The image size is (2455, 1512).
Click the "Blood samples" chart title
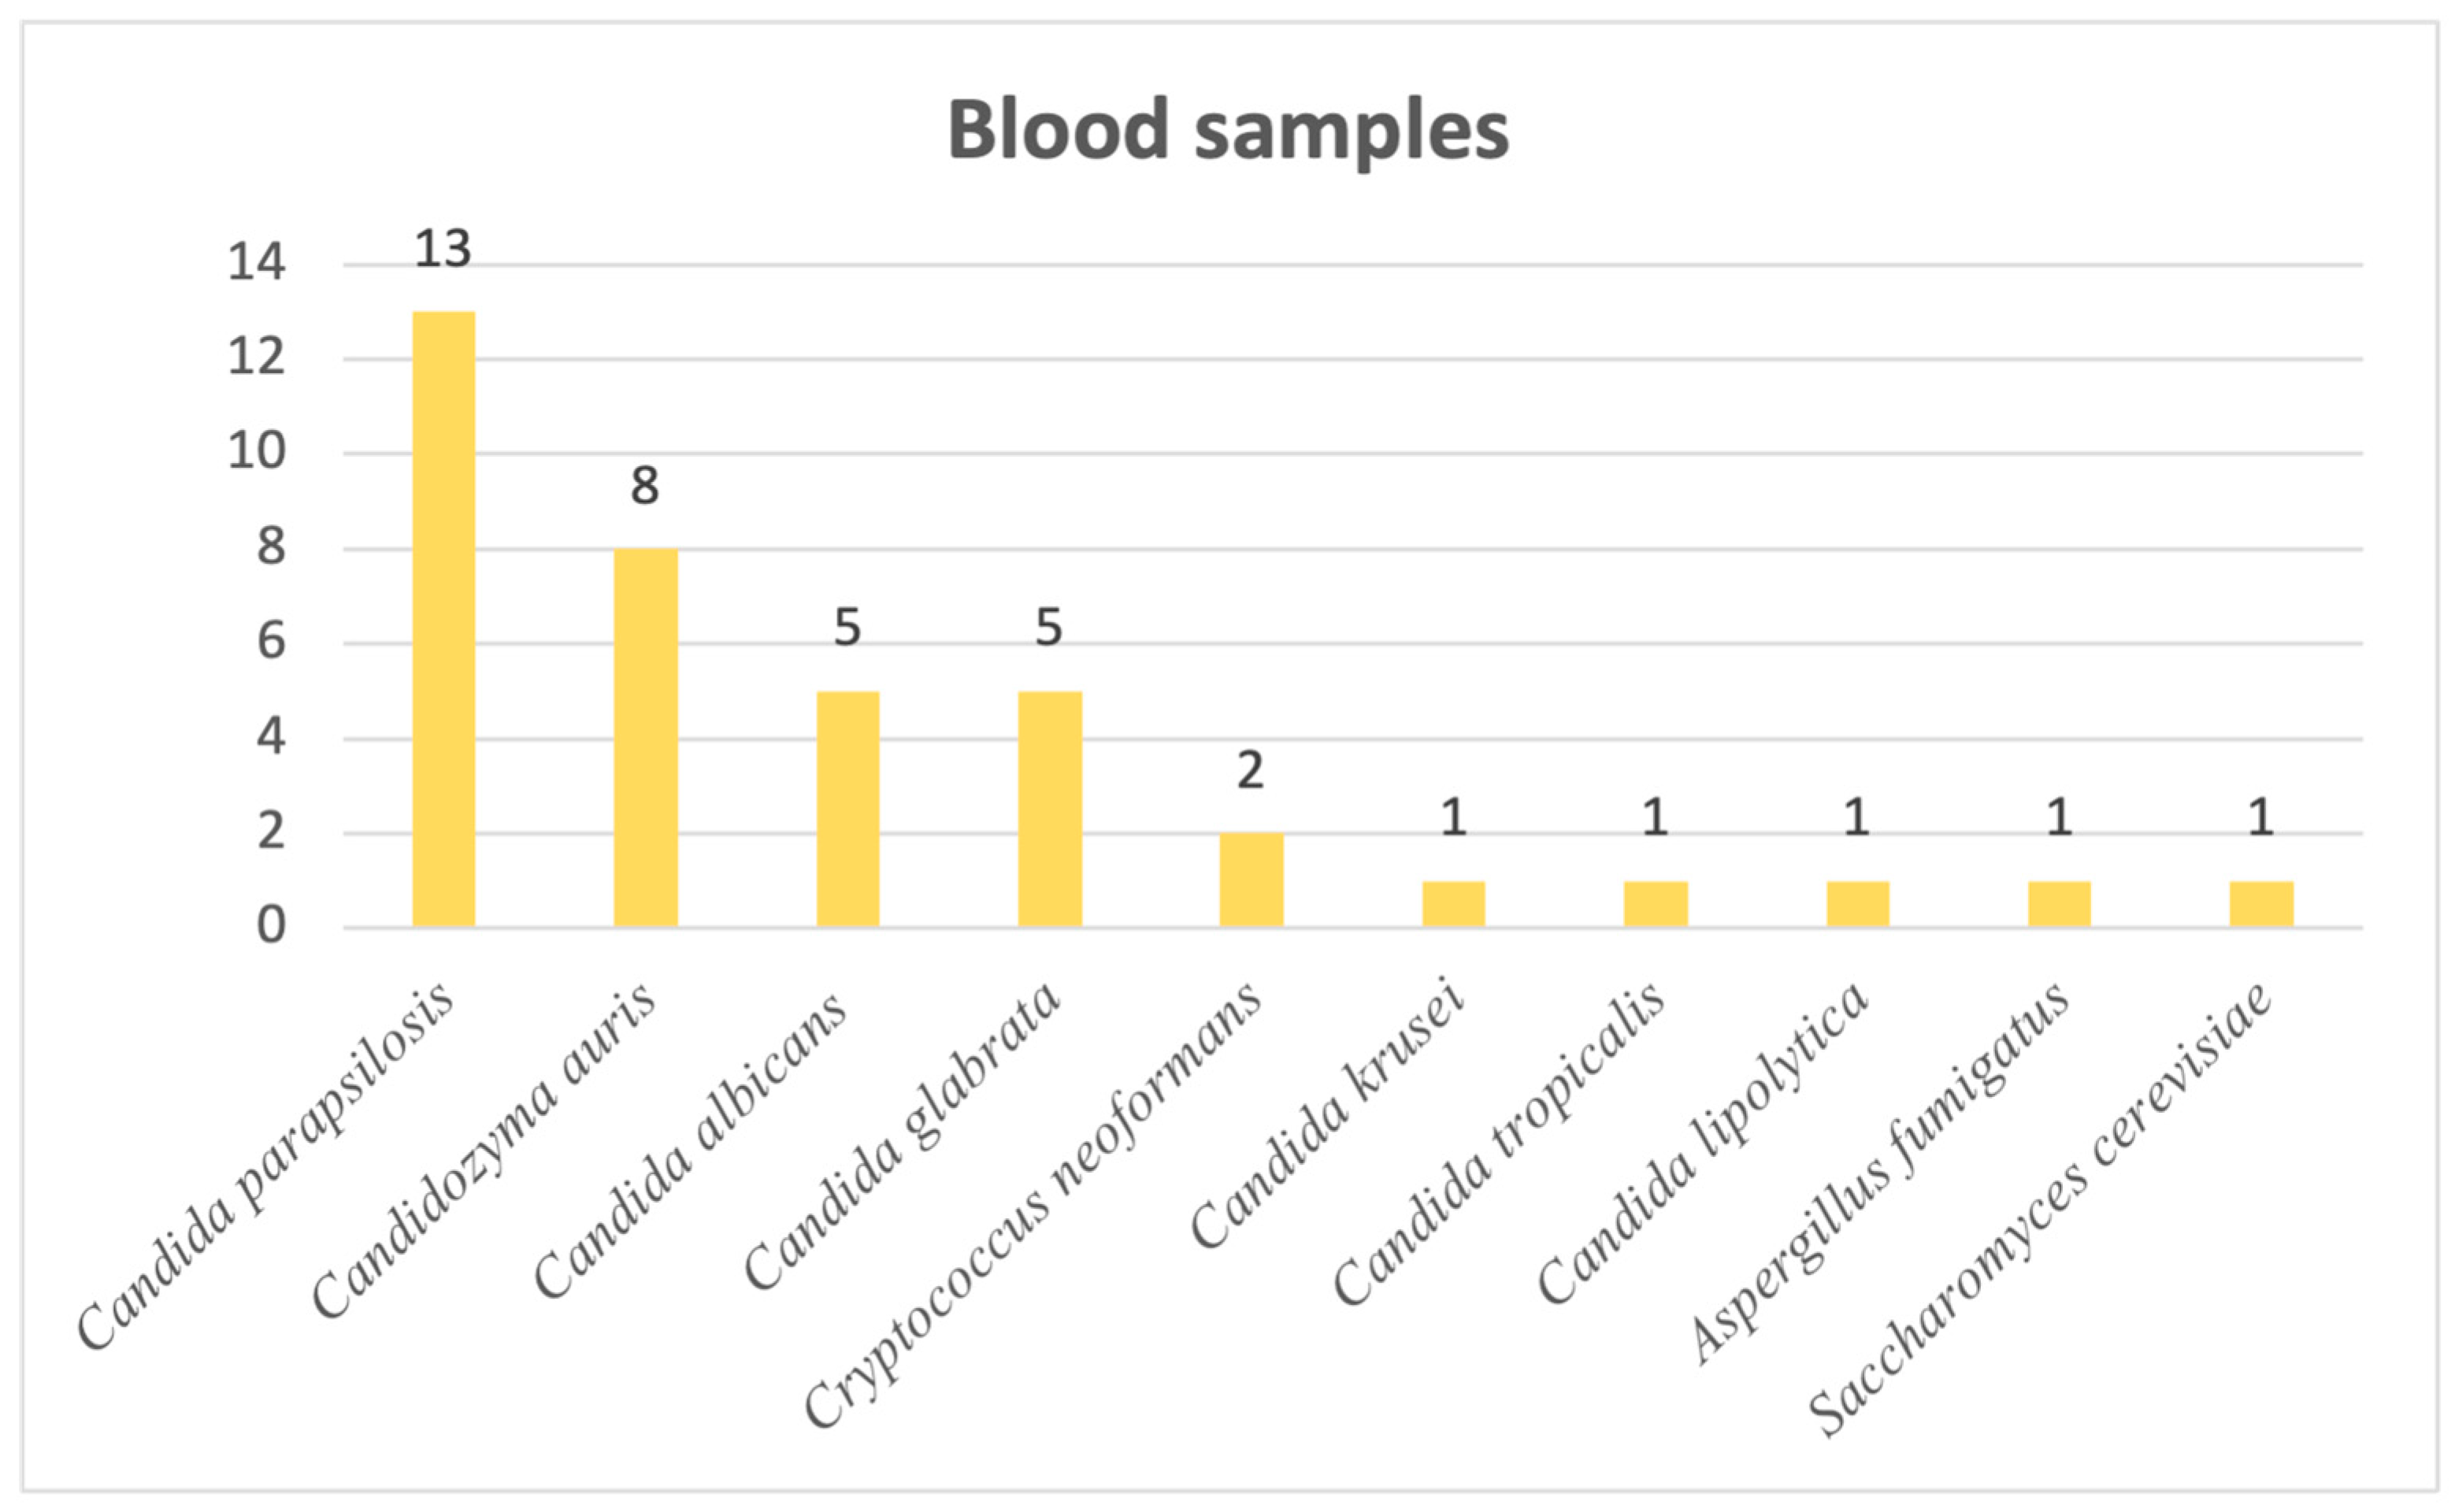point(1227,131)
